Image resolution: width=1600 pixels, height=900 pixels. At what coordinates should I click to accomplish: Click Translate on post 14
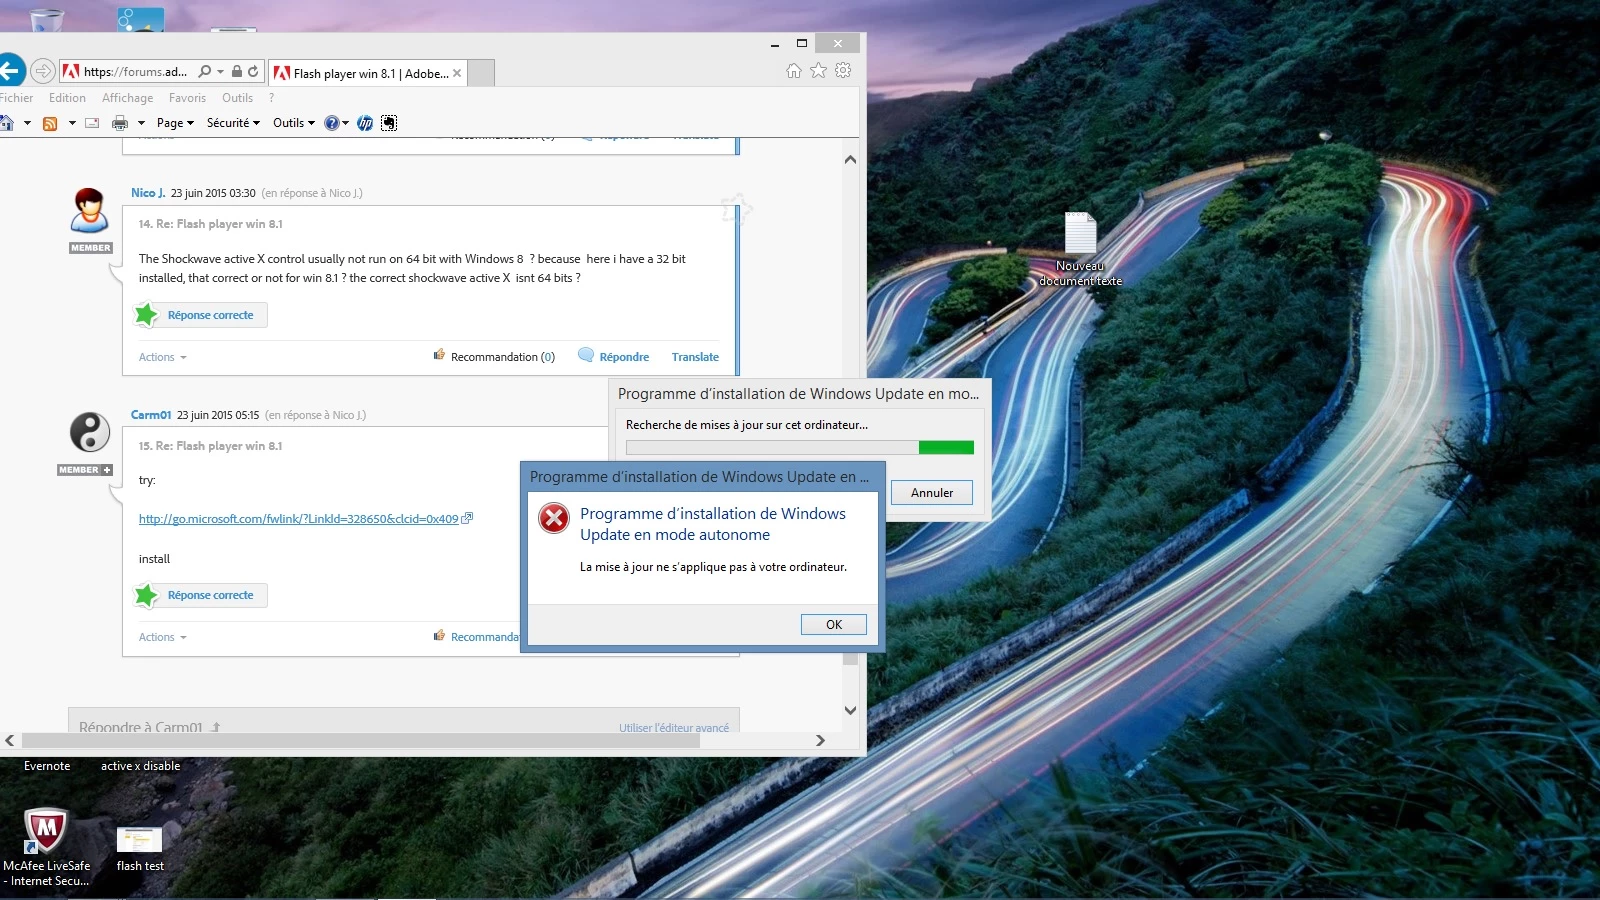pyautogui.click(x=695, y=357)
